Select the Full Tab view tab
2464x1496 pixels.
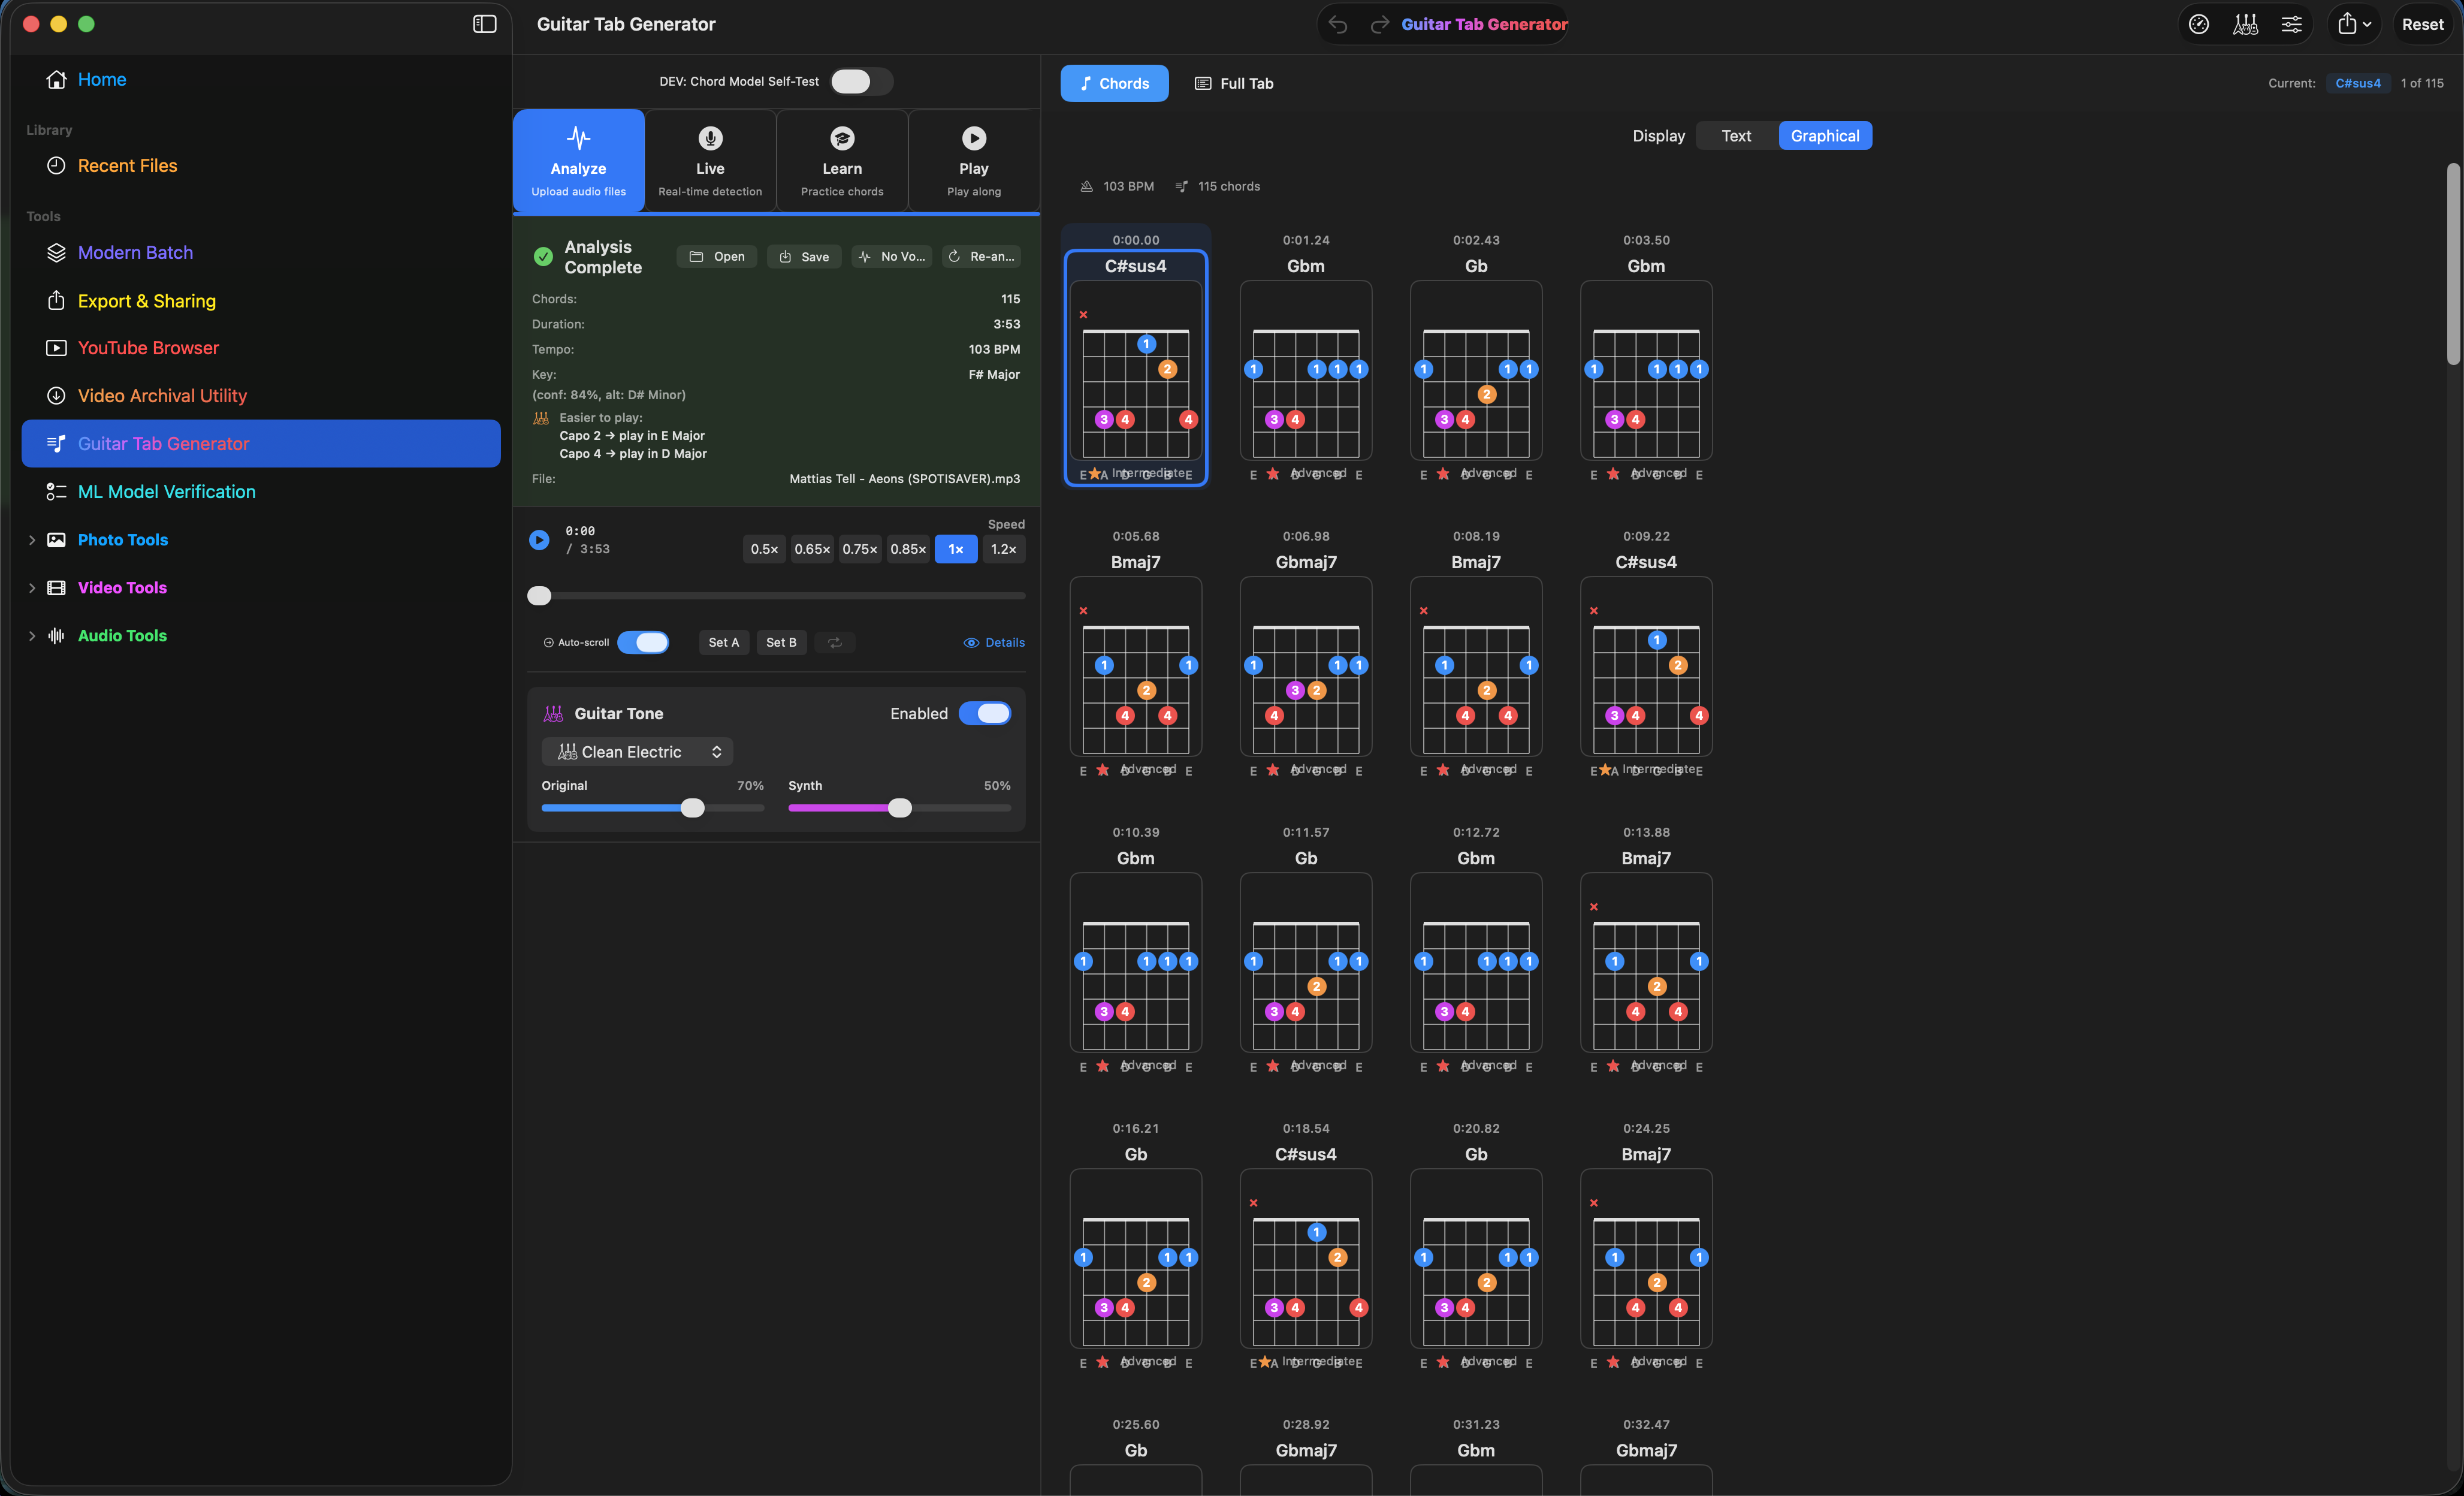[x=1235, y=83]
